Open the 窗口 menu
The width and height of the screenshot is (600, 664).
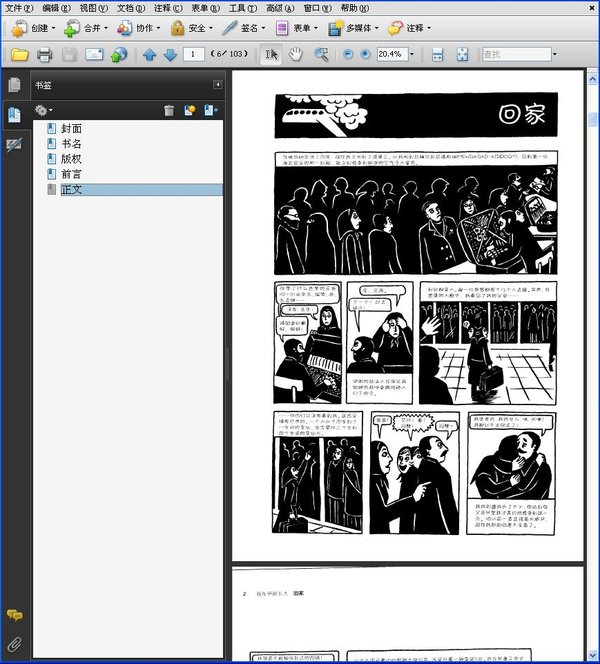(317, 8)
